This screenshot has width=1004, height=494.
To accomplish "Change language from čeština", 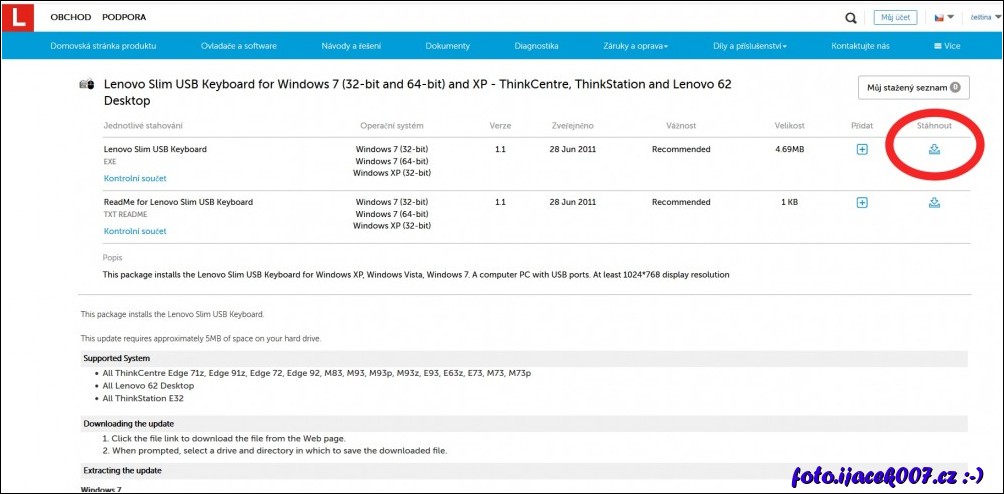I will (983, 17).
